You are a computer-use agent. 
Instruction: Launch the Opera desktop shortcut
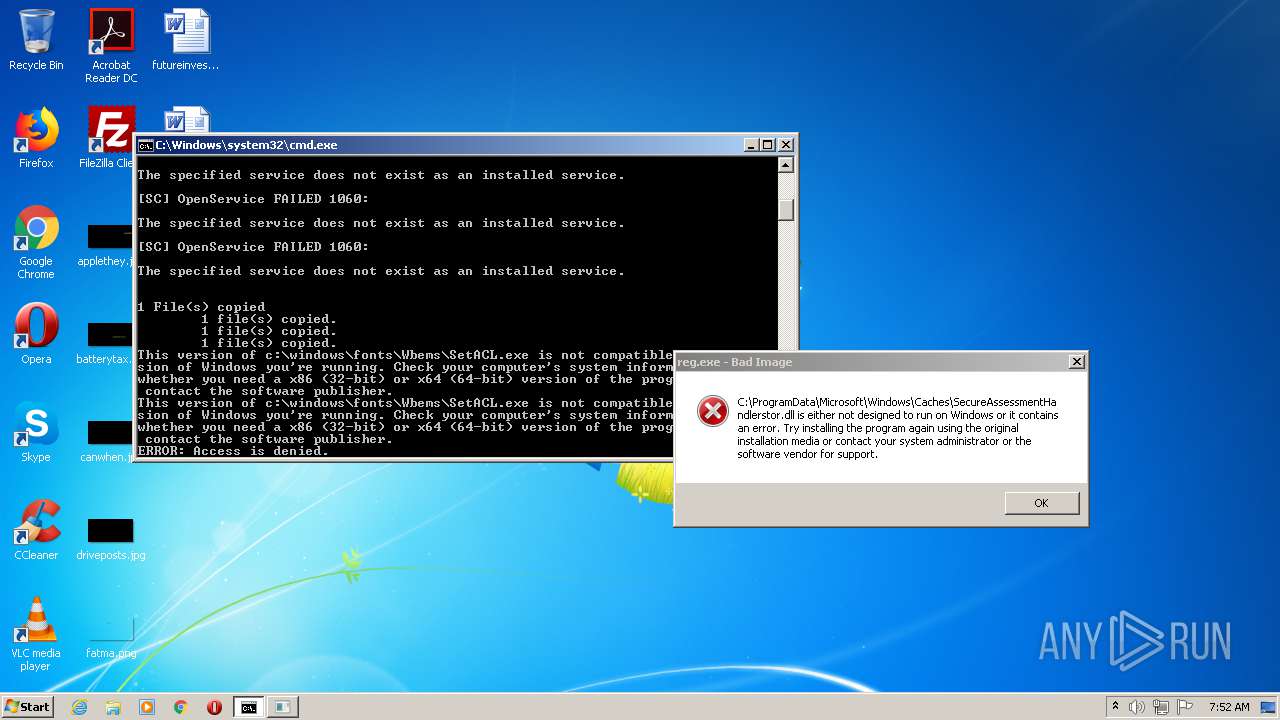(36, 334)
